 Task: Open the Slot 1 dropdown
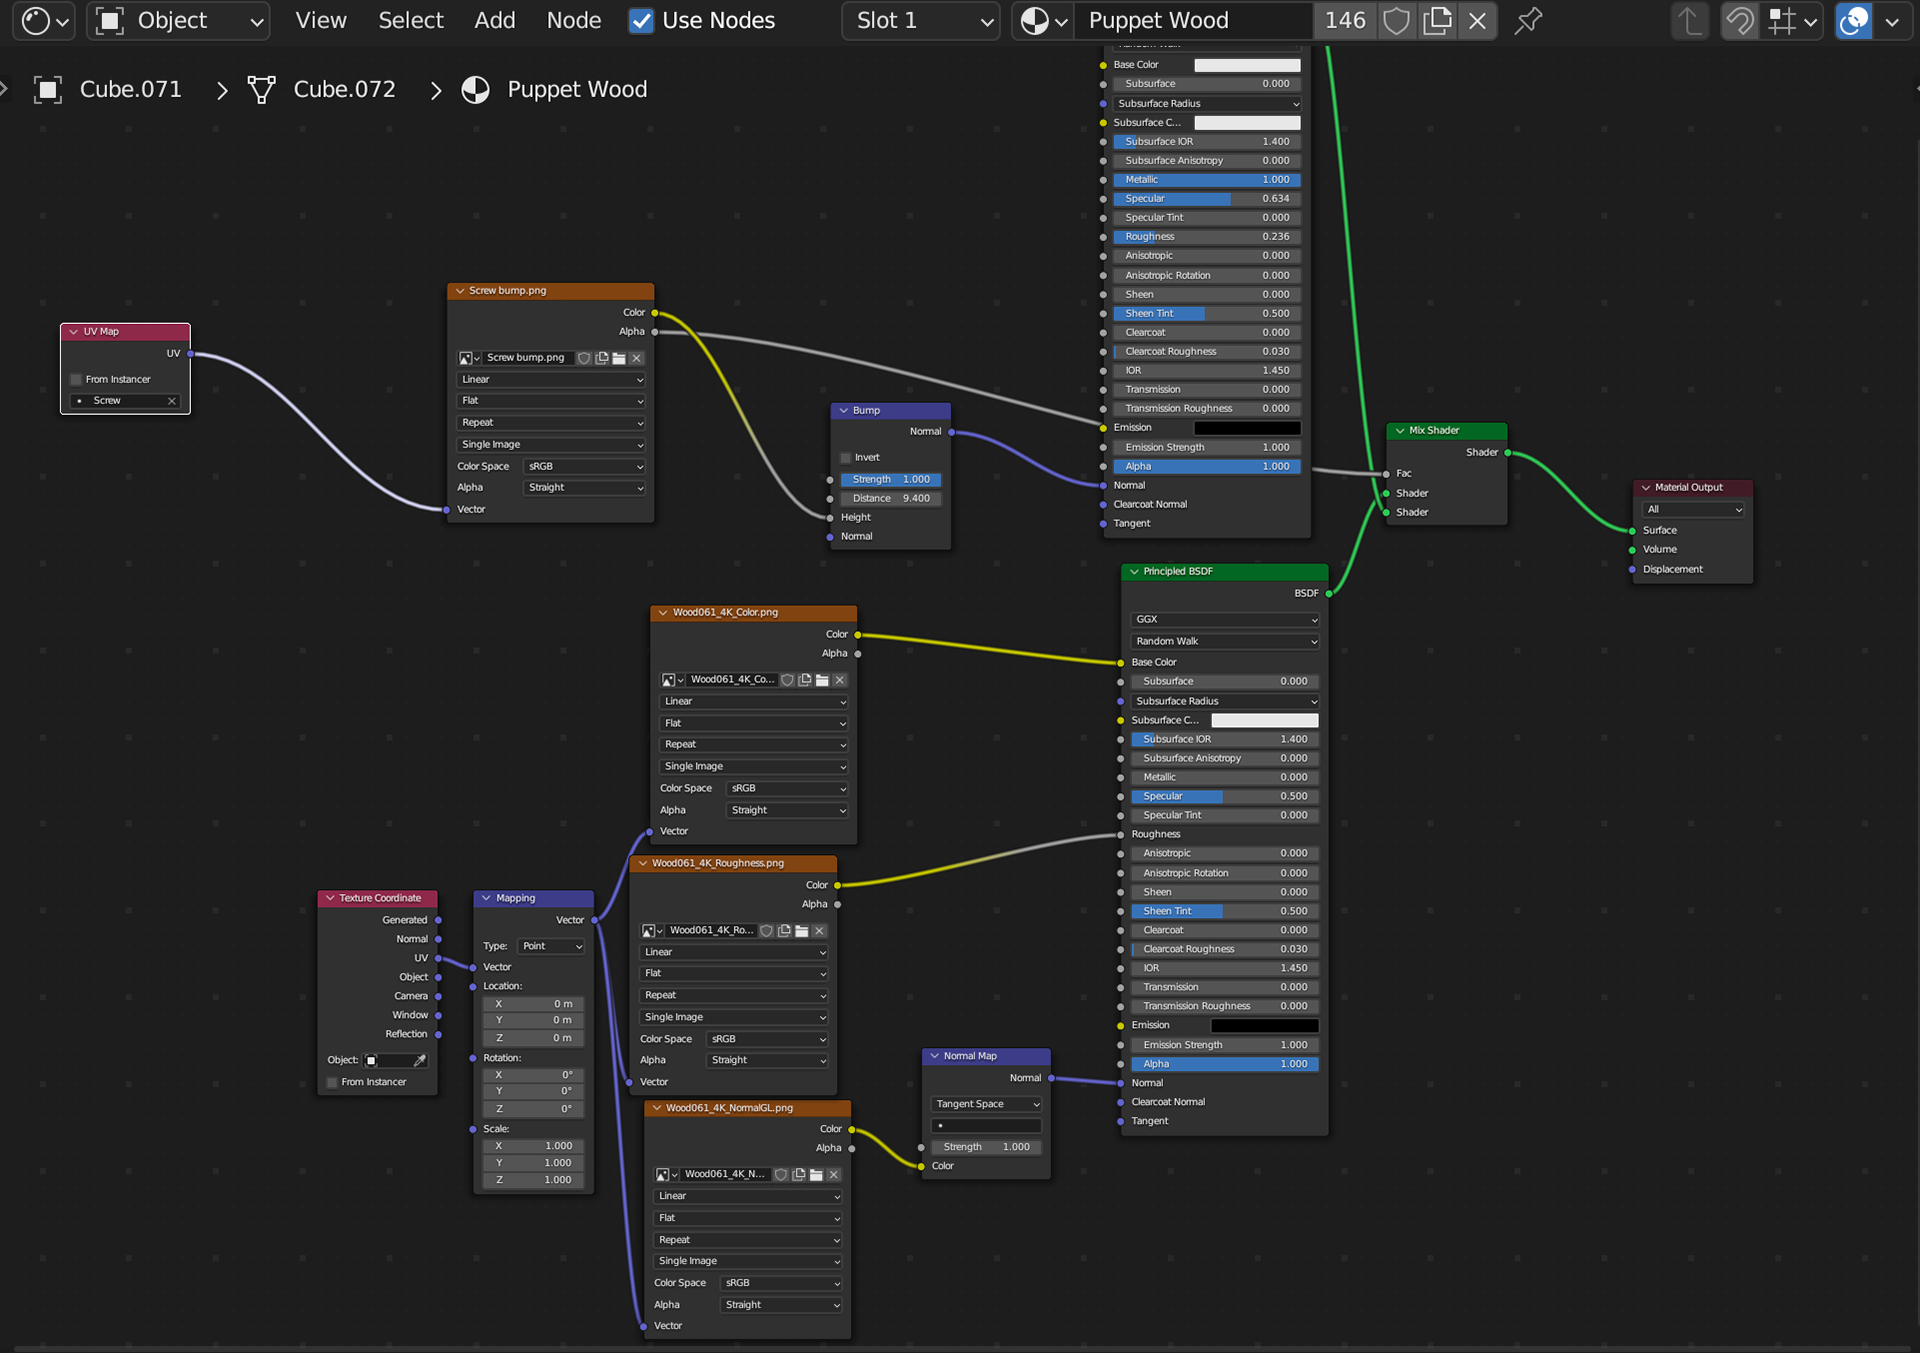coord(921,20)
